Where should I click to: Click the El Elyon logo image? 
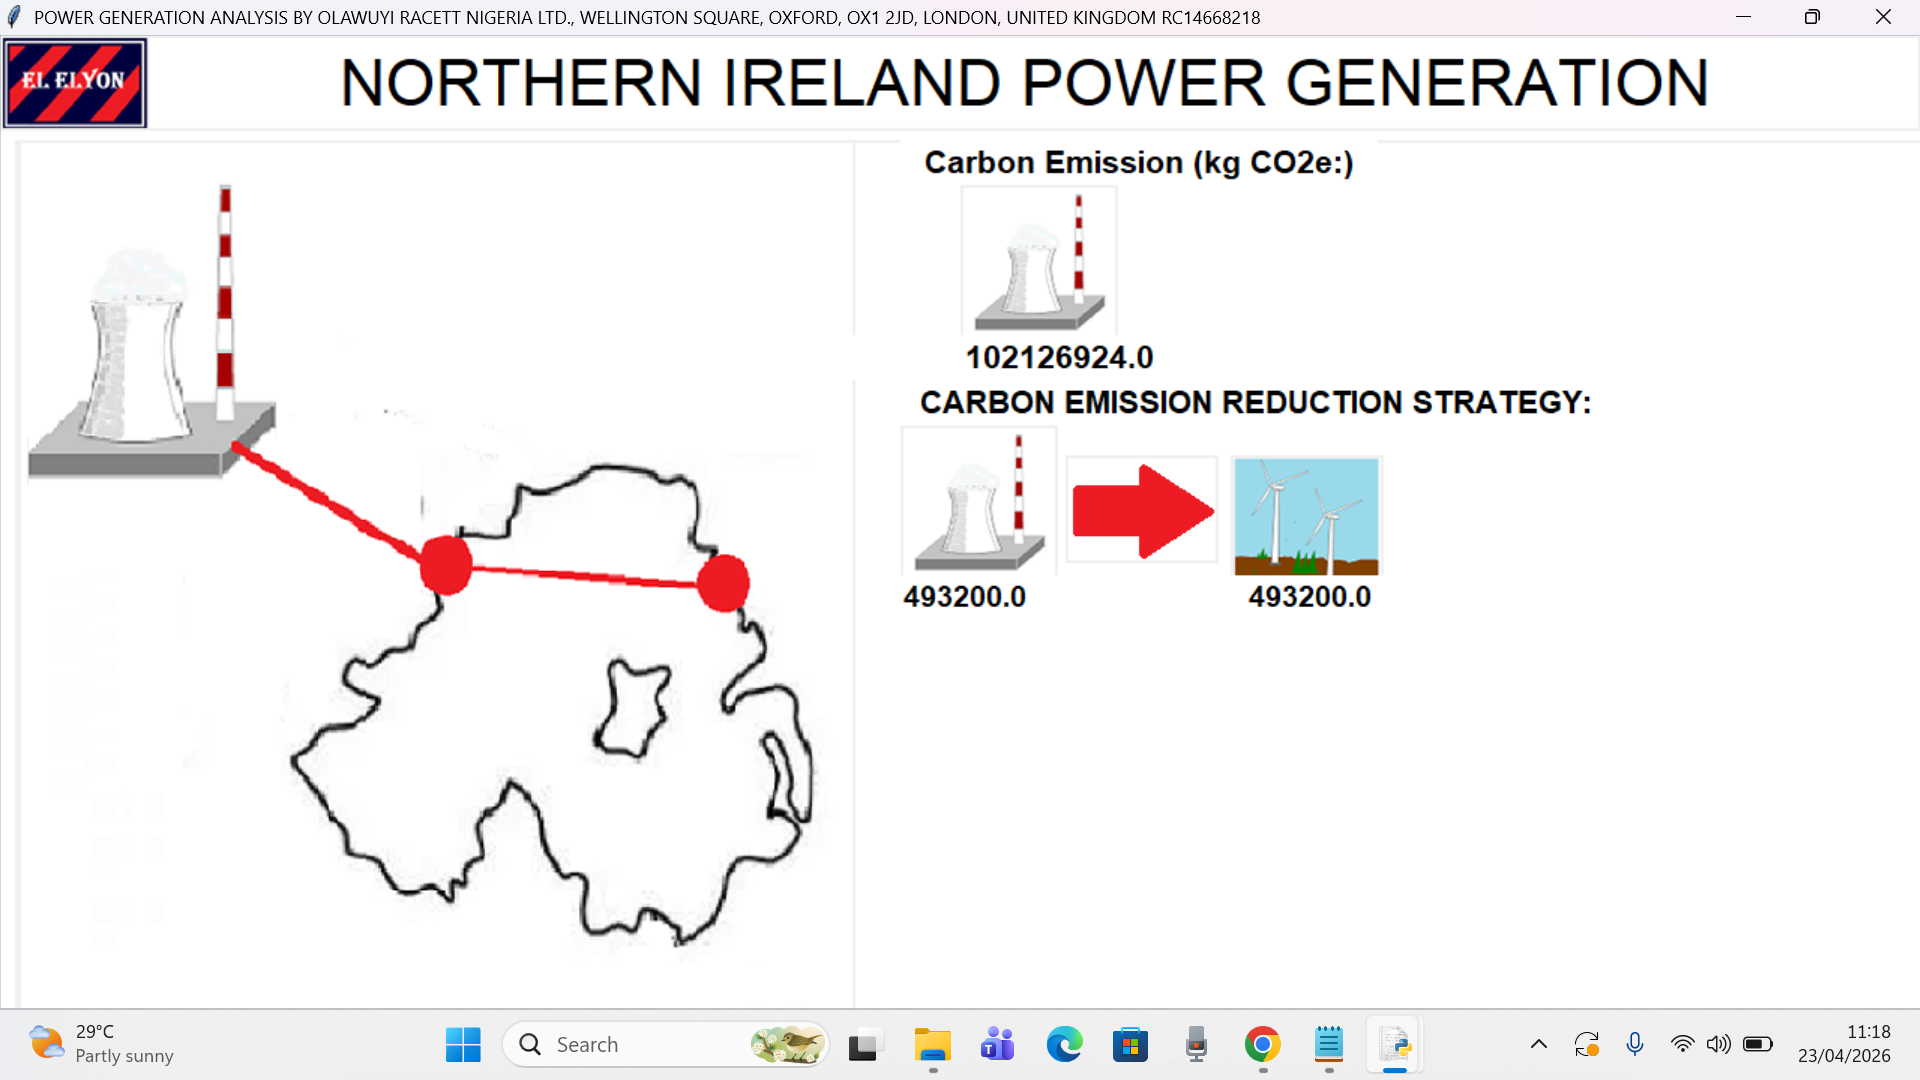[x=75, y=83]
